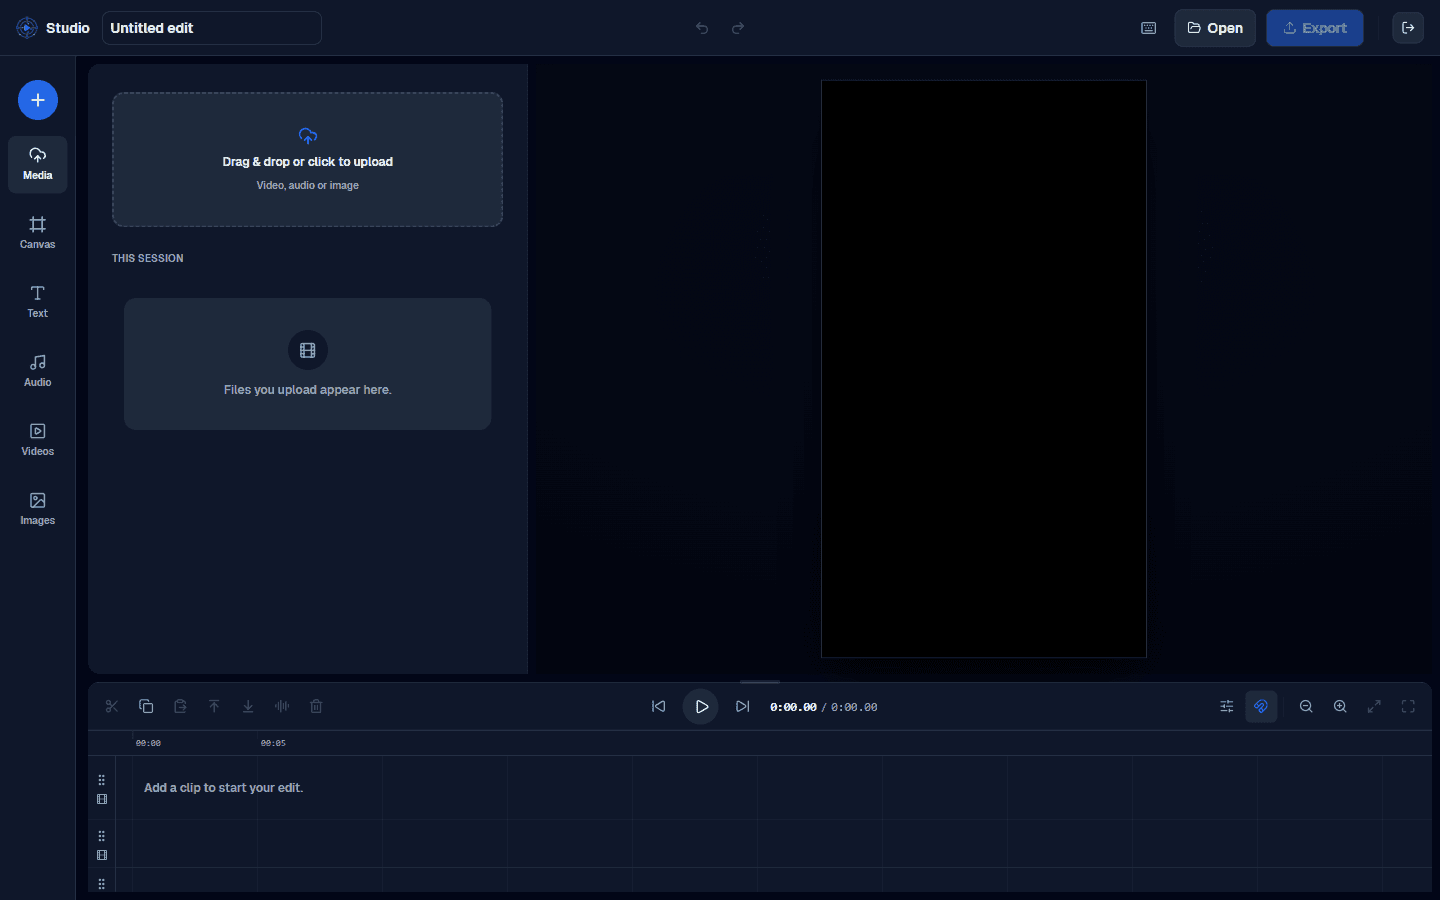Click the black preview canvas

click(x=984, y=369)
